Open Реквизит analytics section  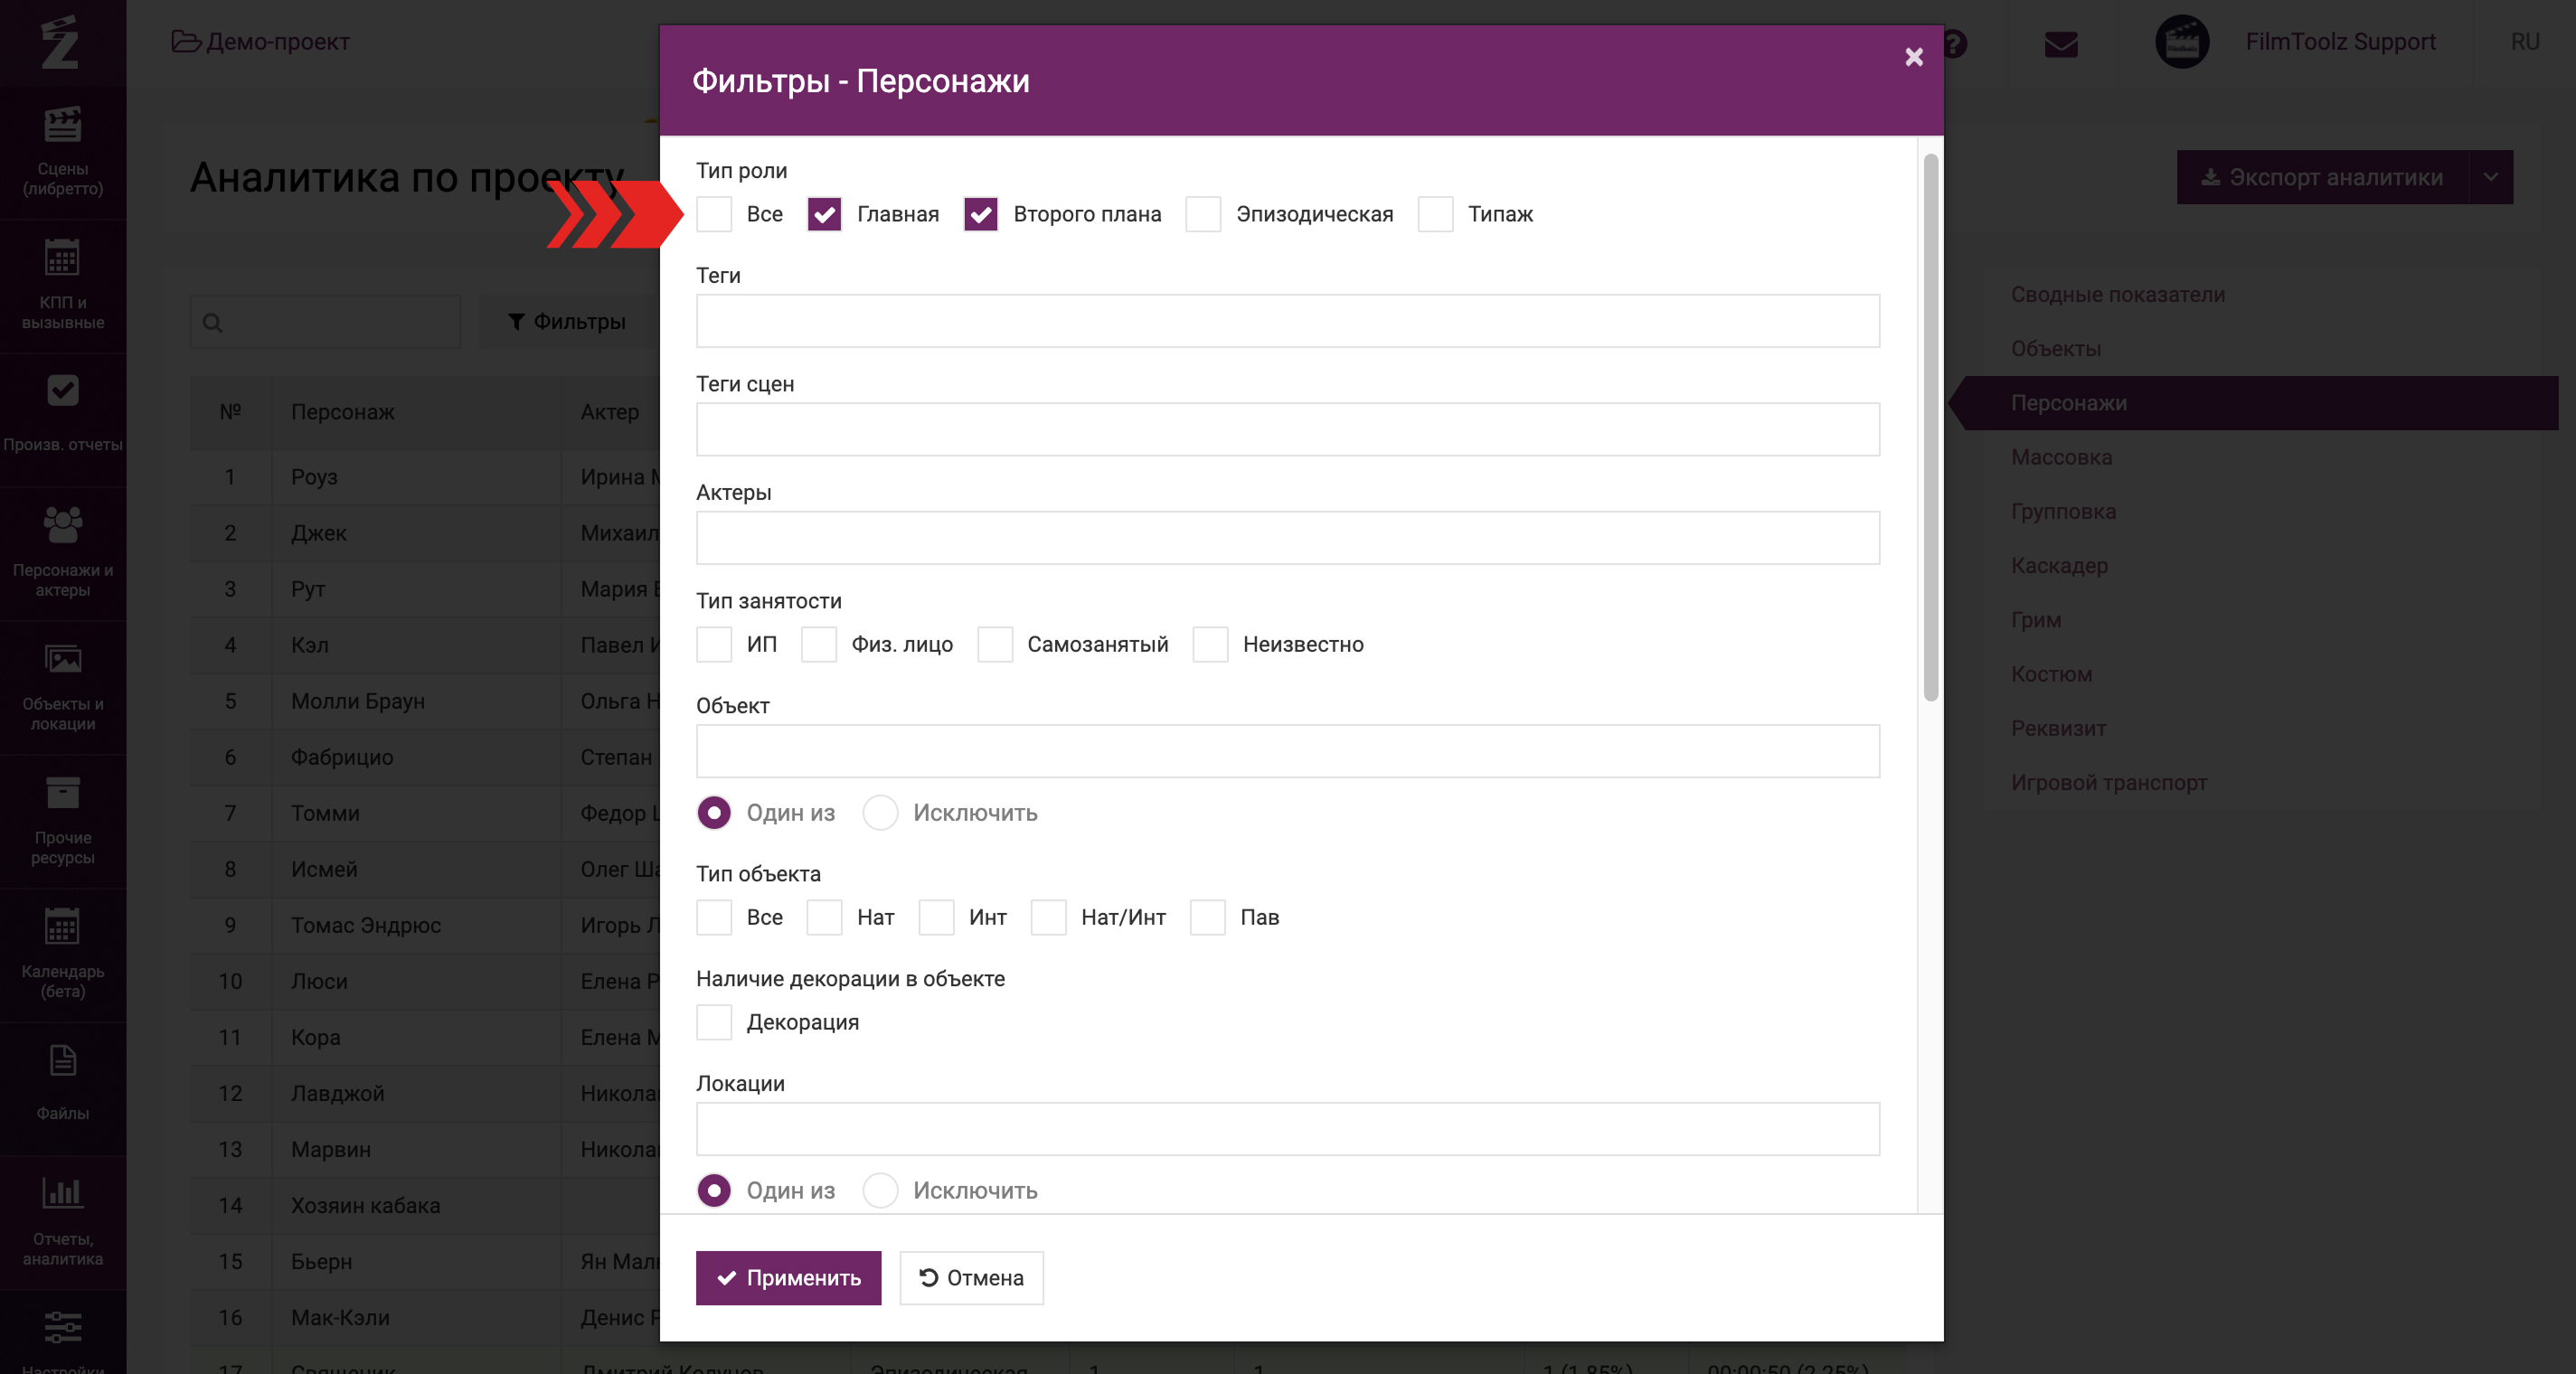point(2058,728)
